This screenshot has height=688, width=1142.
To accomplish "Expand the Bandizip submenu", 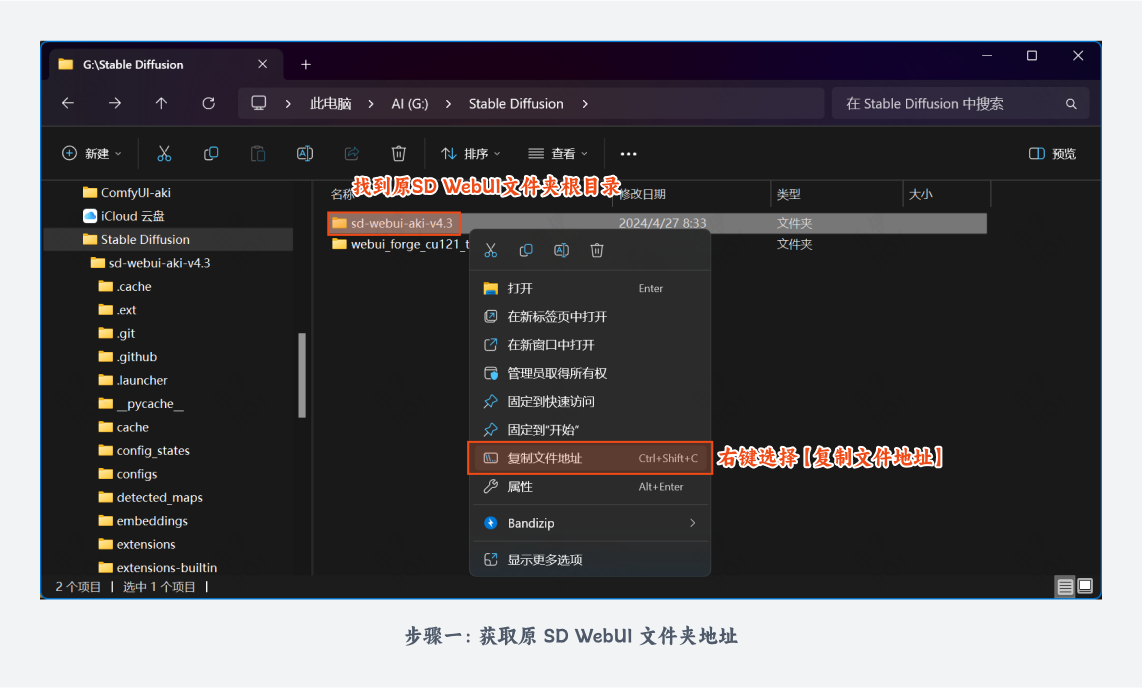I will 590,523.
